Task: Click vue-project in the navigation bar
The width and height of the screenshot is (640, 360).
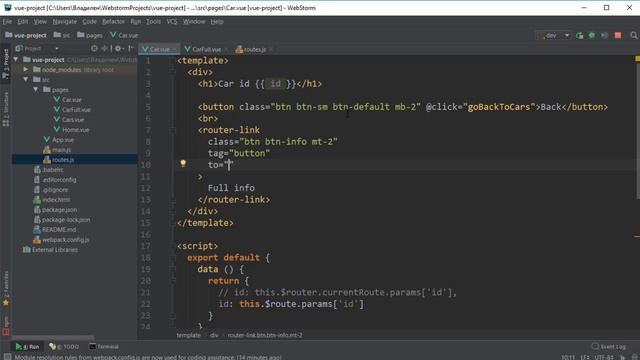Action: (x=26, y=36)
